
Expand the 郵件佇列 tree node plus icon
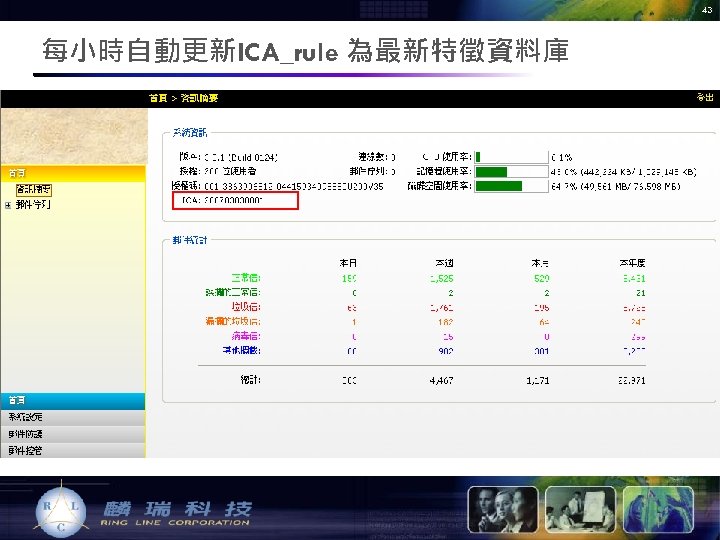(x=8, y=205)
